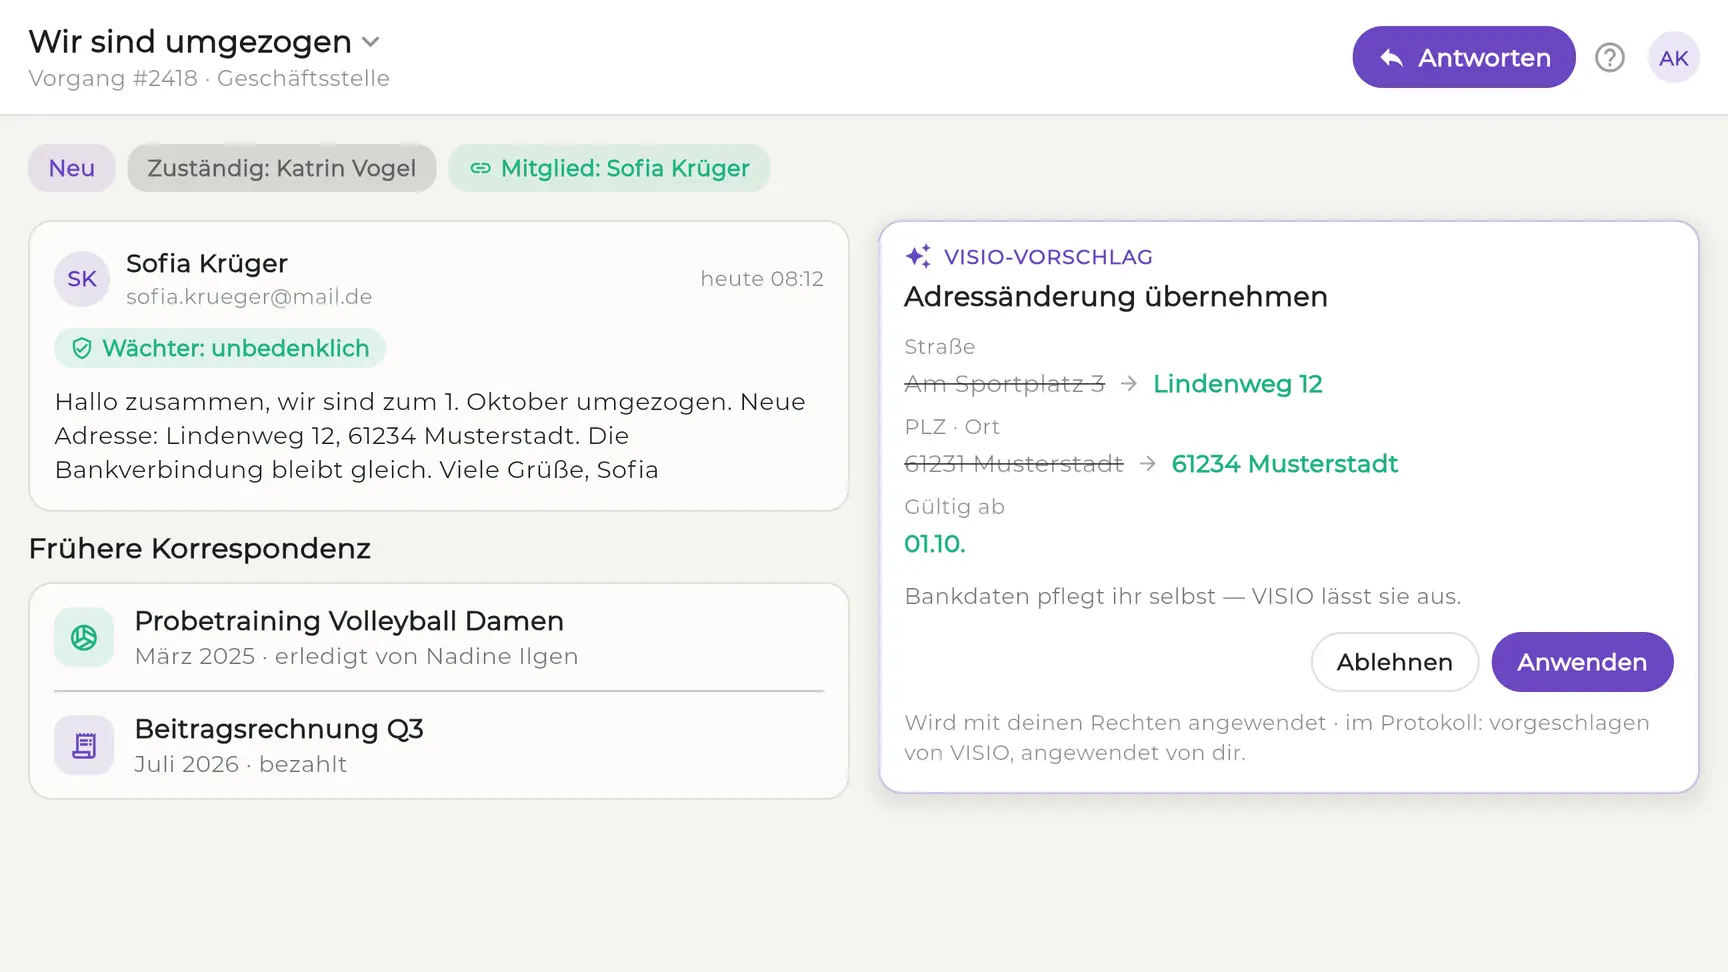Screen dimensions: 1728x972
Task: Click the email address sofia.krueger@mail.de
Action: tap(249, 297)
